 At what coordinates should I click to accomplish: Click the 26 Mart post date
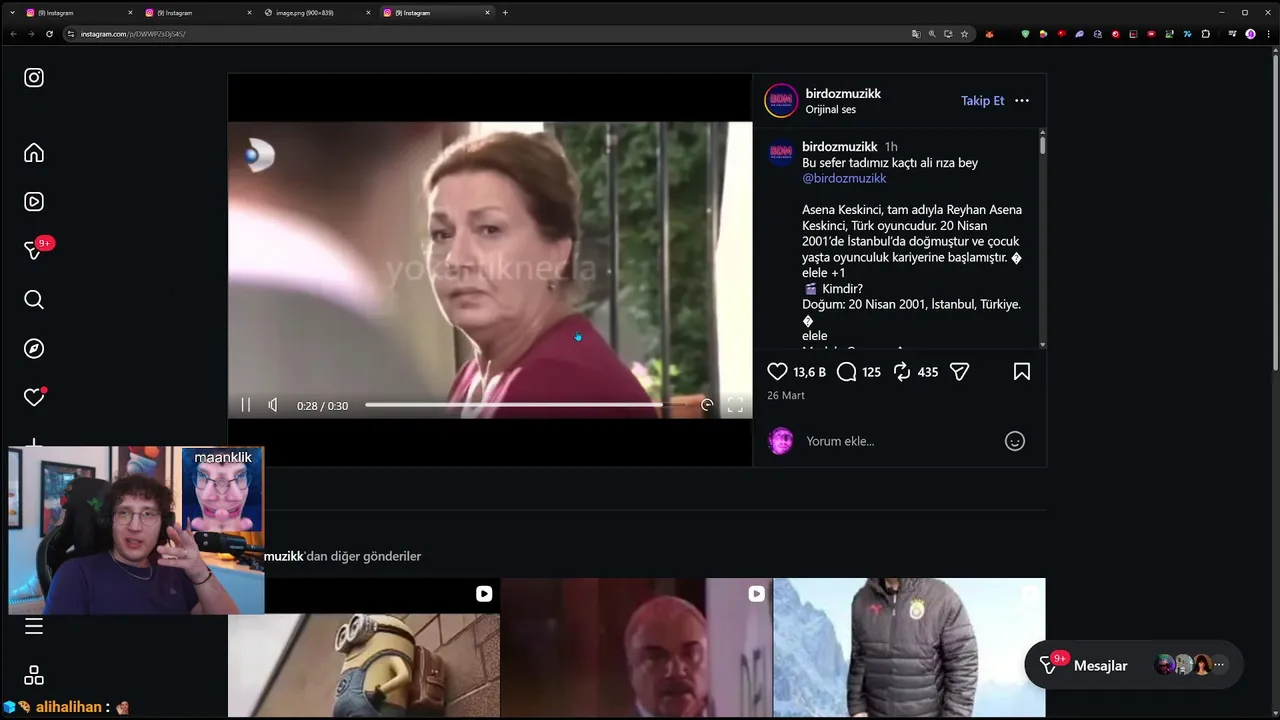786,396
